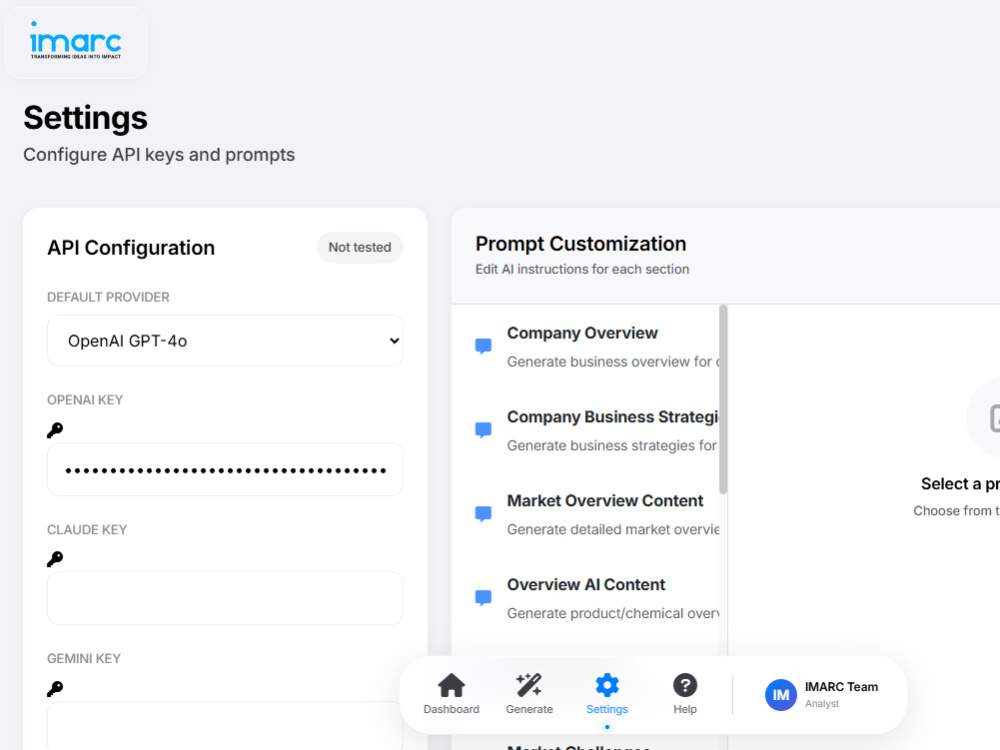This screenshot has height=750, width=1000.
Task: Click the Prompt Customization heading
Action: click(581, 244)
